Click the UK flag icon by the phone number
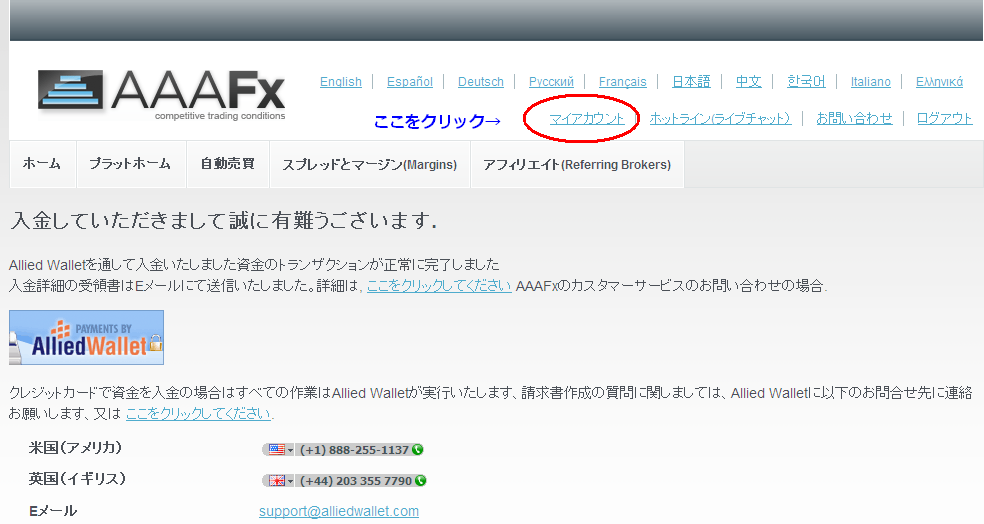 point(276,481)
